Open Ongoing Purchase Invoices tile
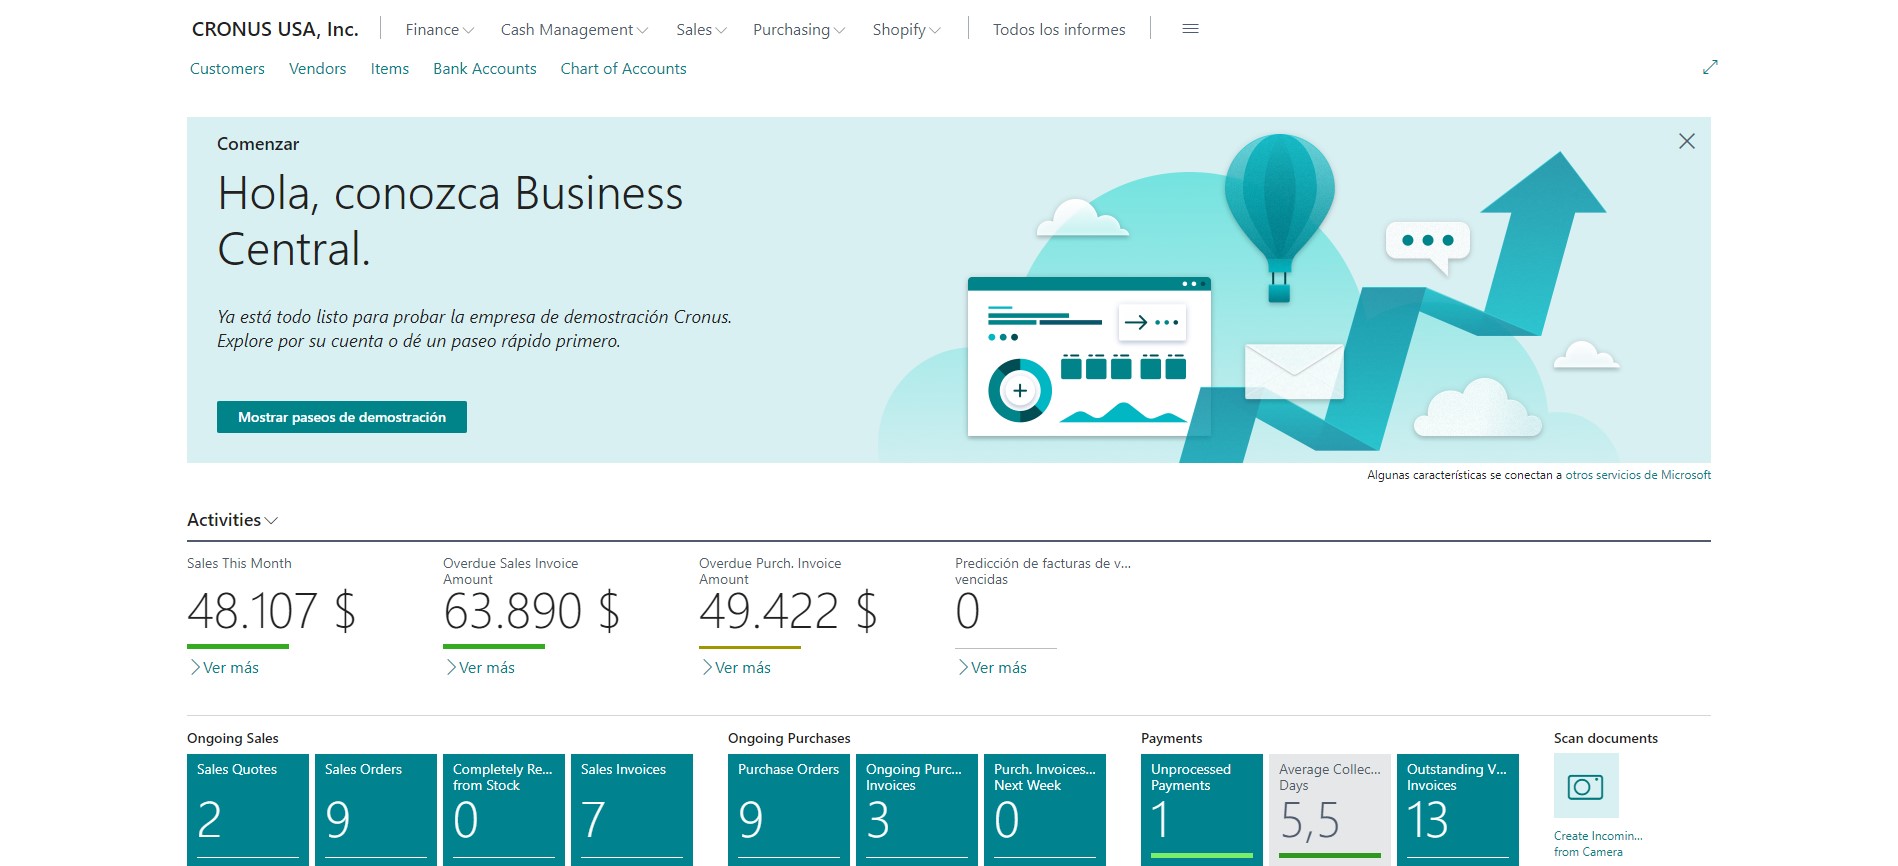The image size is (1898, 866). [x=917, y=809]
